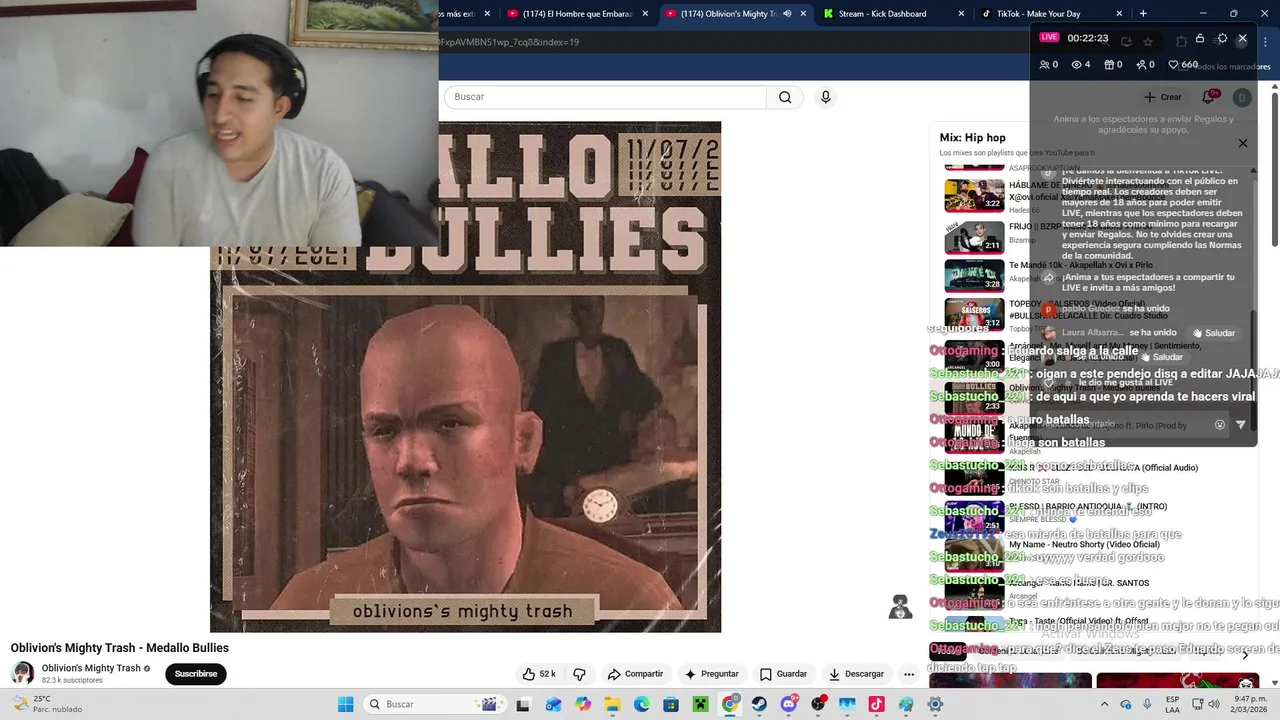Open TikTok LIVE overlay settings gear
Image resolution: width=1280 pixels, height=720 pixels.
[1221, 38]
